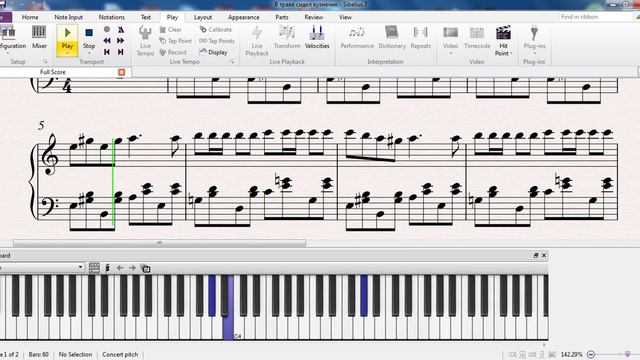
Task: Click the Tap Points option
Action: click(x=217, y=41)
